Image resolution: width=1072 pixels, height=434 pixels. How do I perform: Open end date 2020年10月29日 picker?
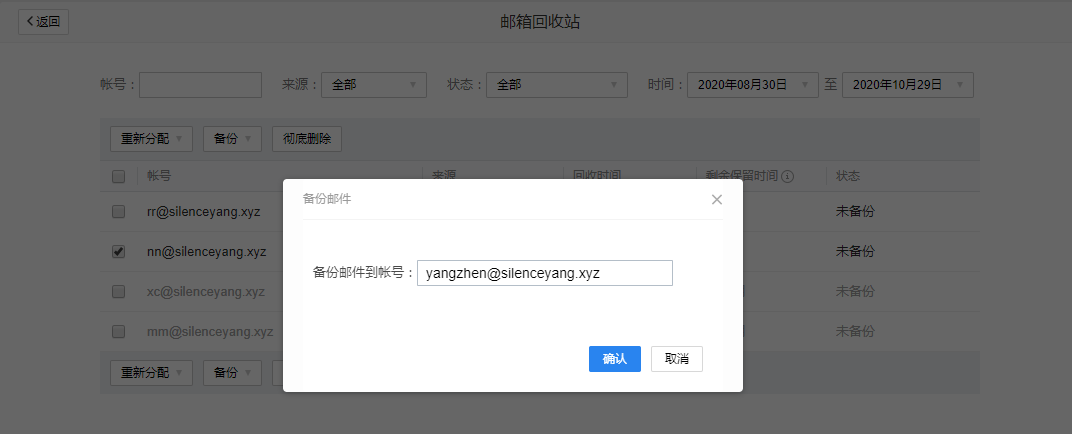(x=908, y=85)
